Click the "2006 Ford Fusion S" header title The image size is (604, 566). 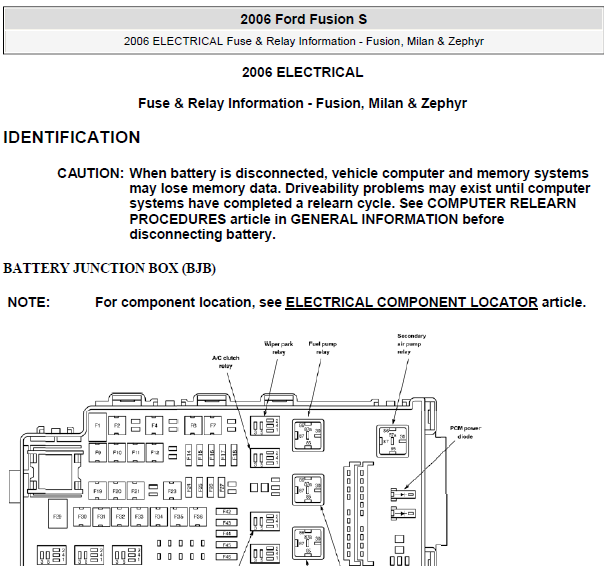[304, 19]
